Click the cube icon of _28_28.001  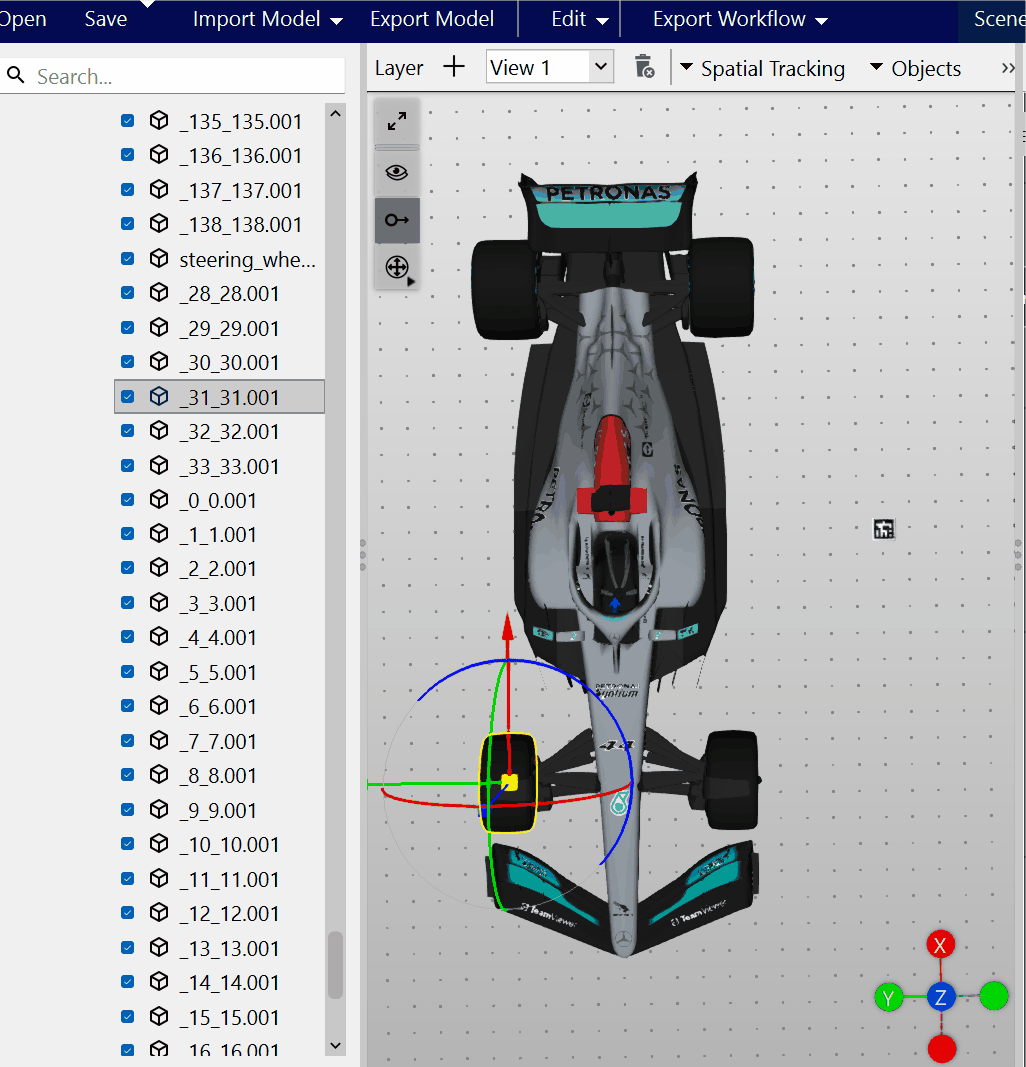coord(159,293)
